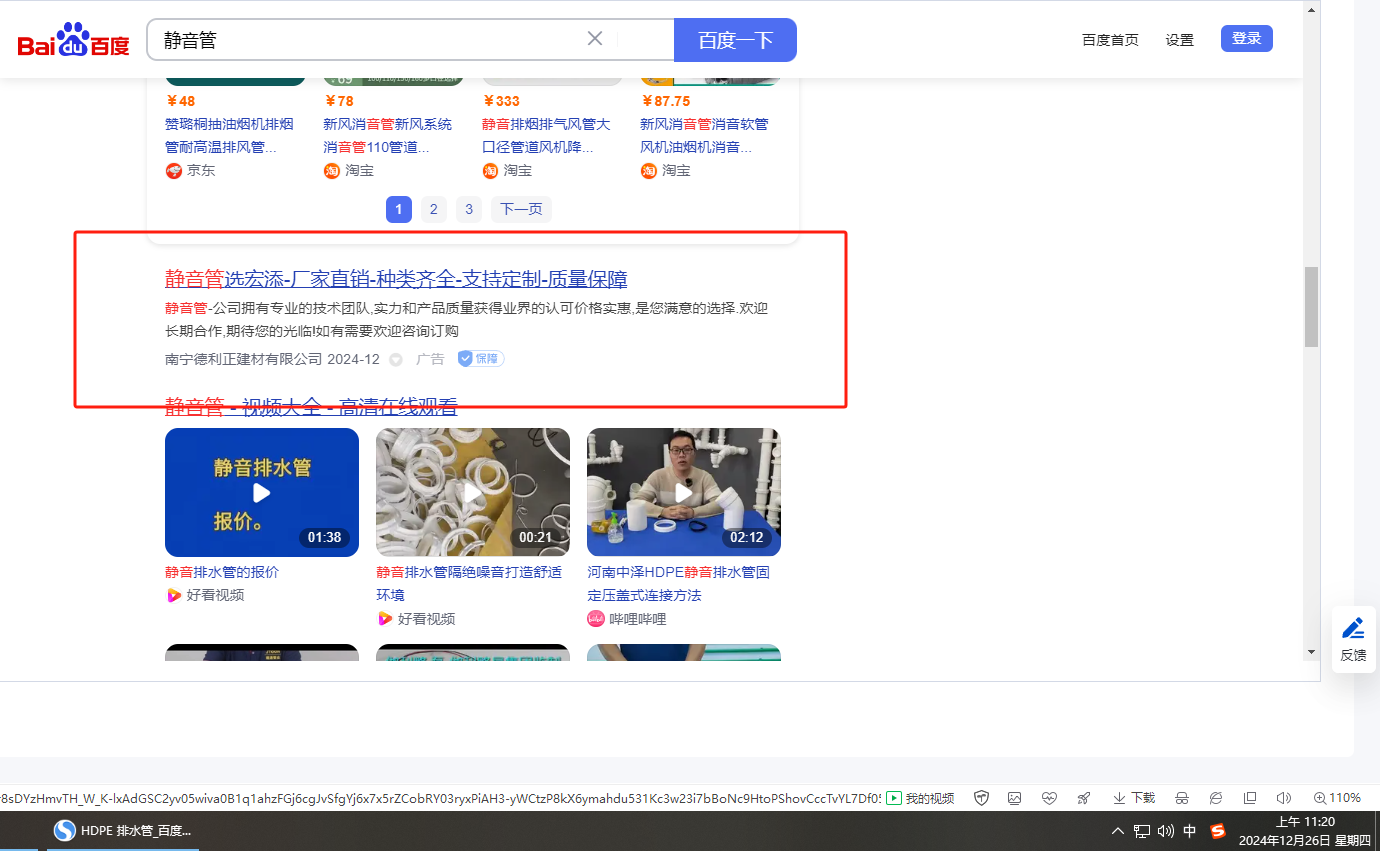Open the 设置 settings menu
Viewport: 1380px width, 851px height.
coord(1180,40)
